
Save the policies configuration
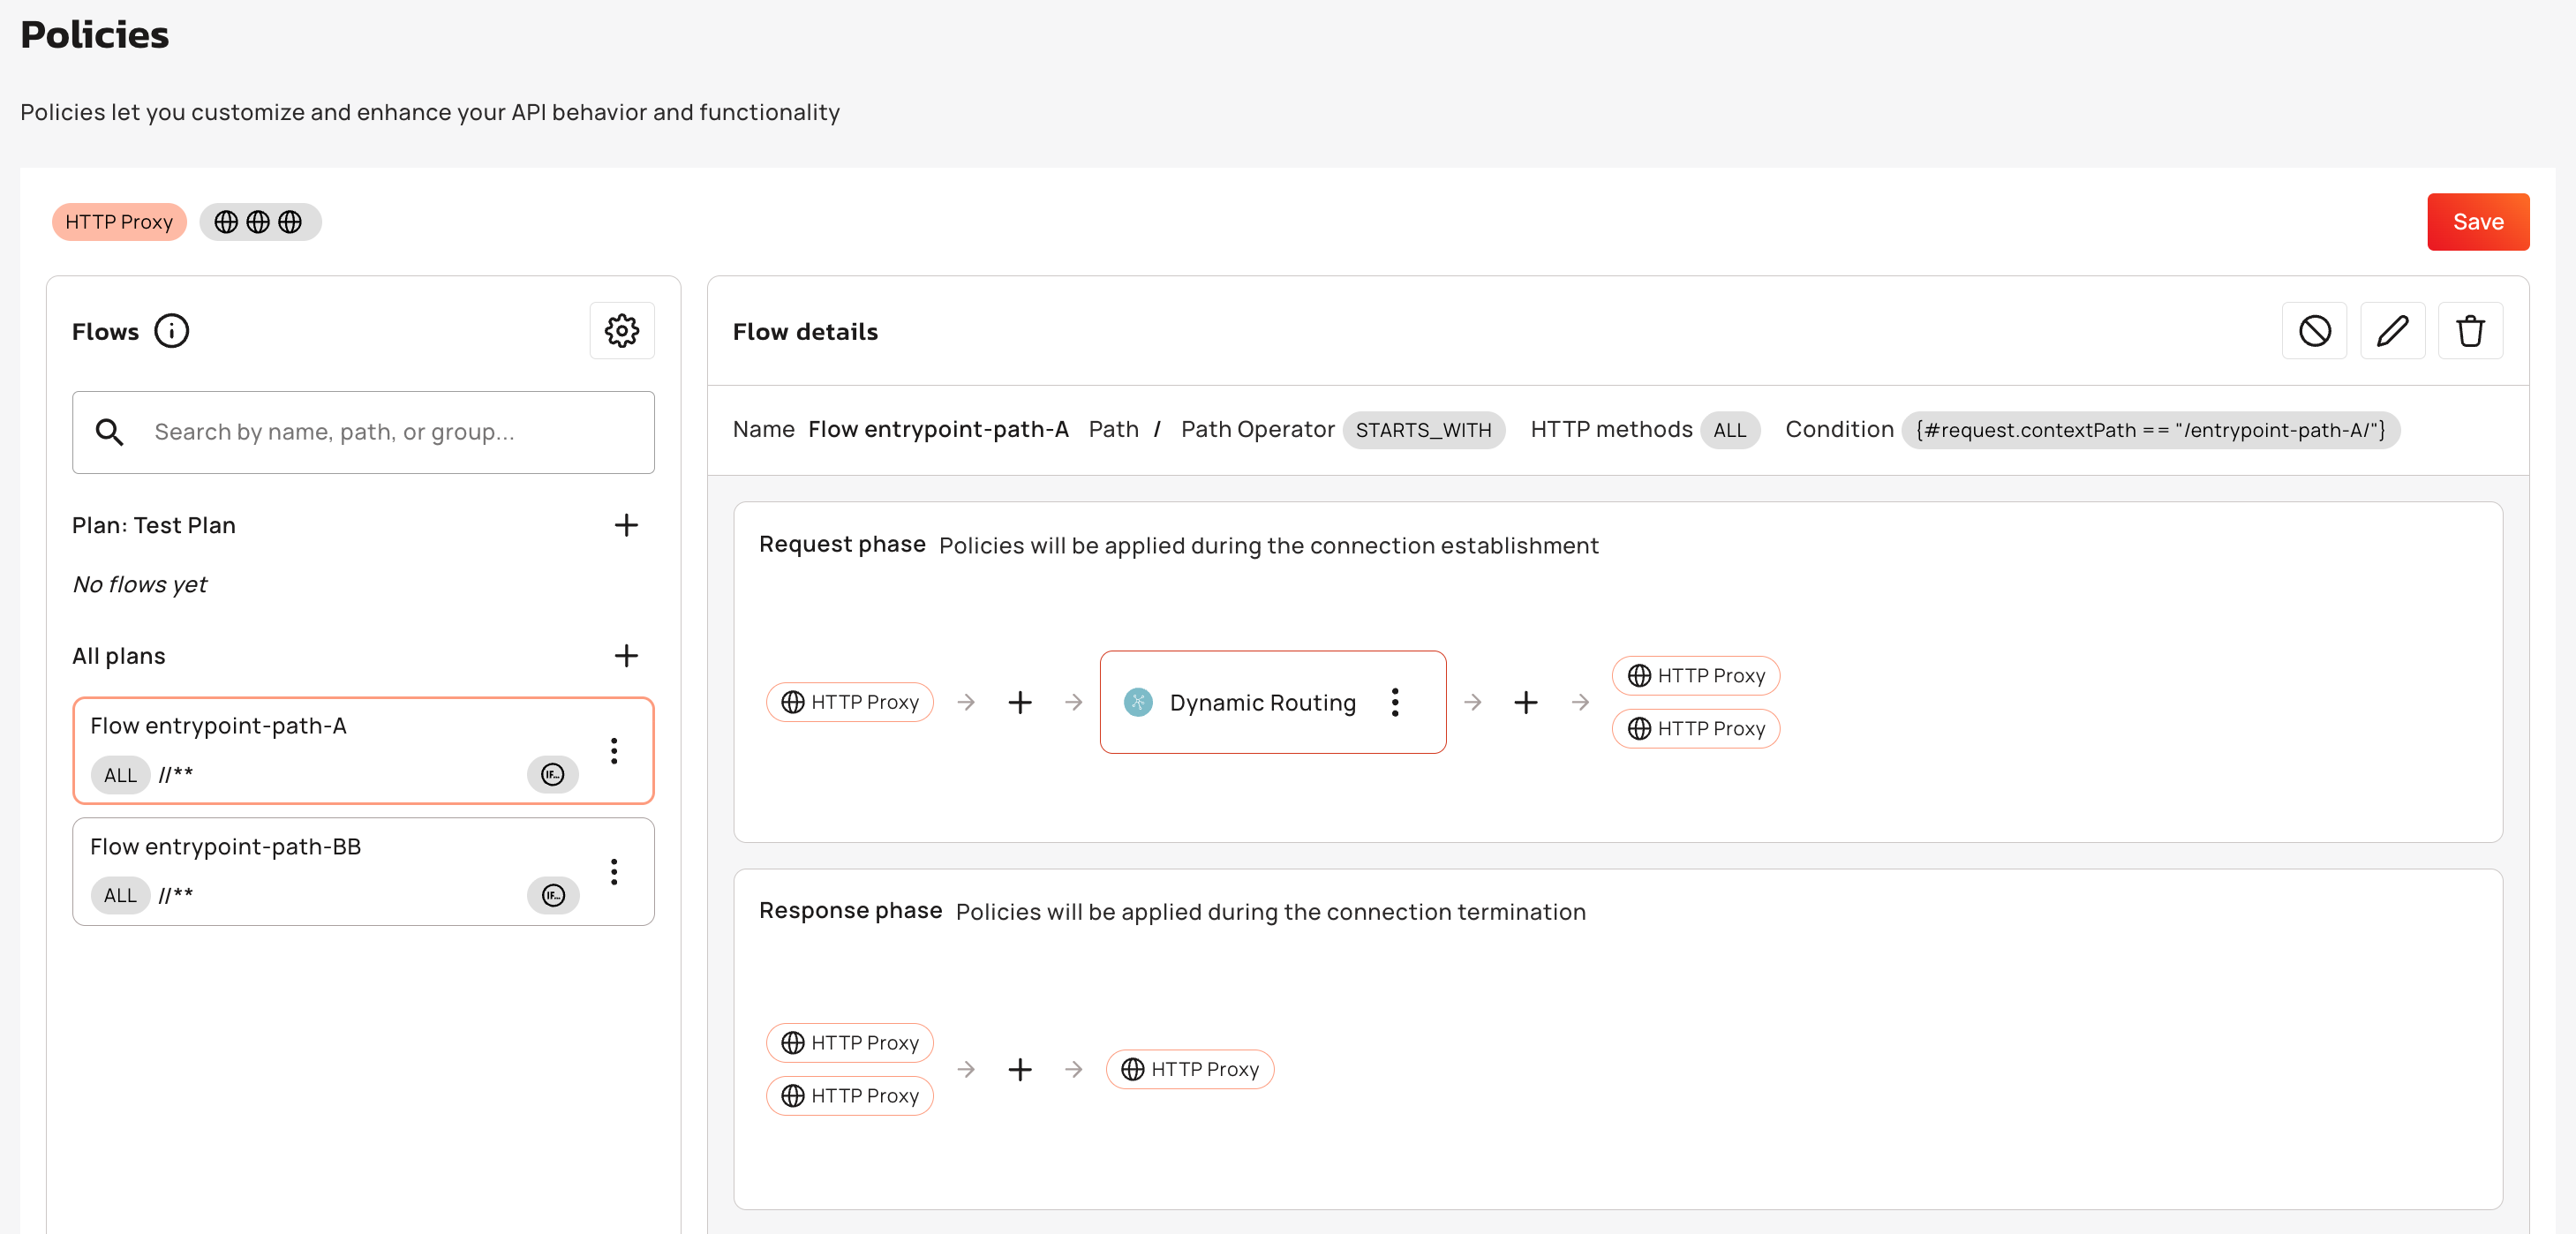(2477, 222)
